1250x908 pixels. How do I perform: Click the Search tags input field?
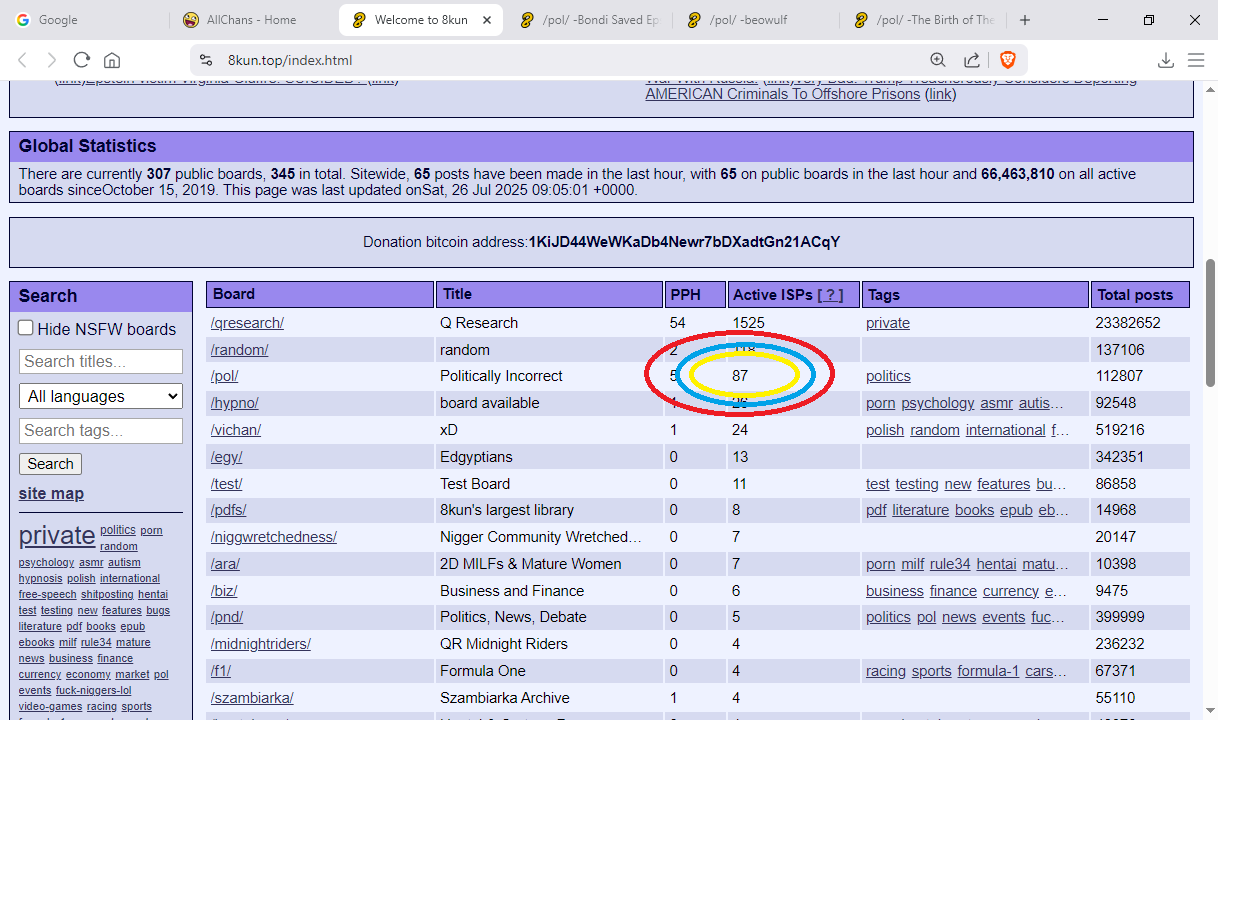coord(101,431)
